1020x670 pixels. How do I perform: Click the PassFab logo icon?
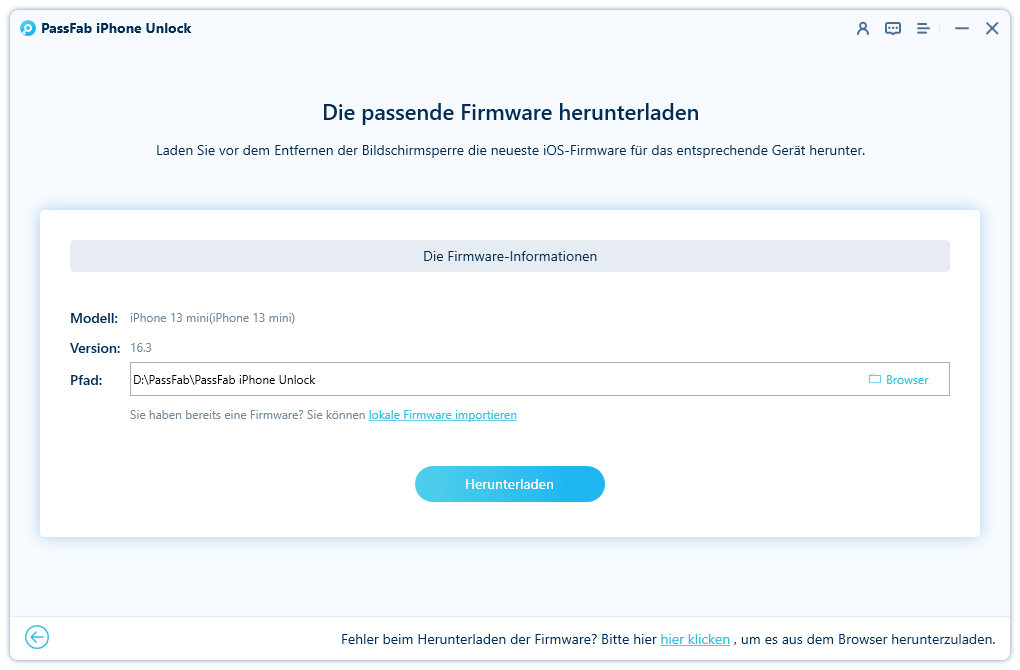click(x=28, y=28)
